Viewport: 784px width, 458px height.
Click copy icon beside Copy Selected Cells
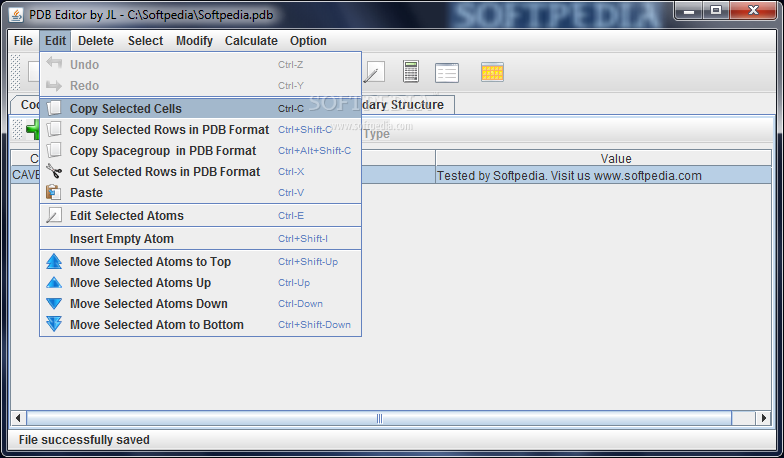[x=54, y=108]
